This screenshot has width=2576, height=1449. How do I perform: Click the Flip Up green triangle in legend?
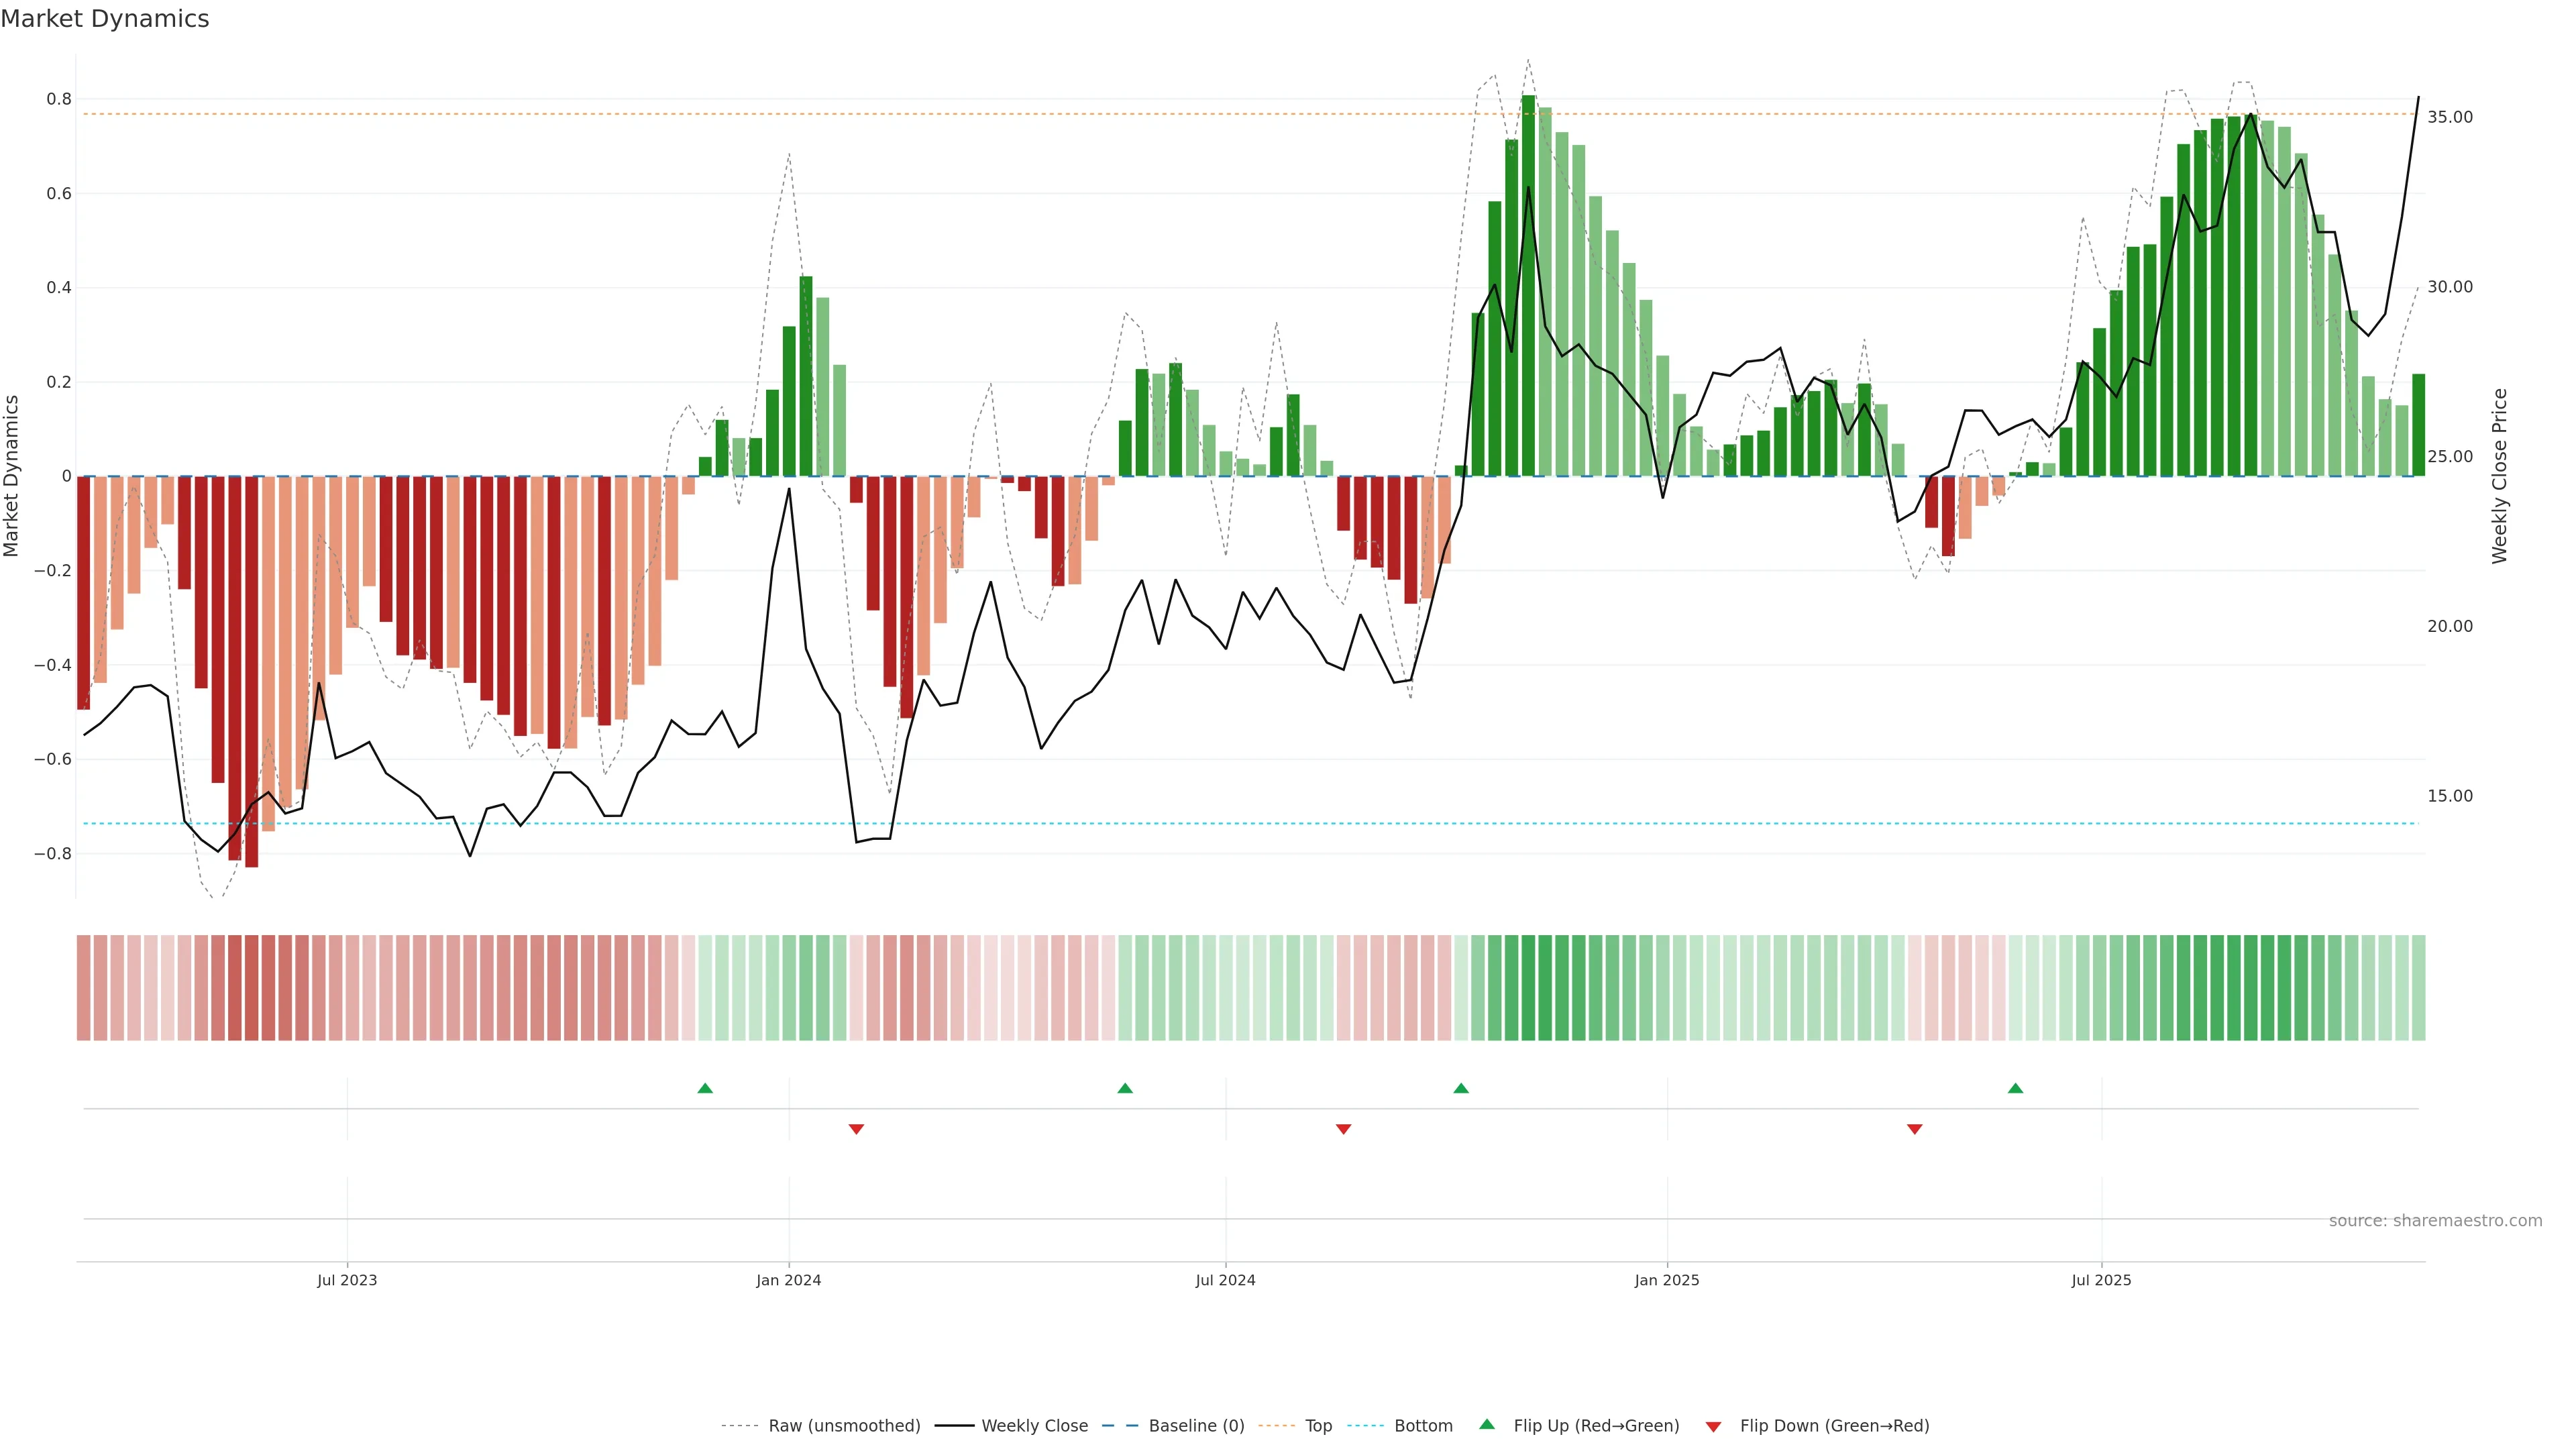tap(1487, 1424)
